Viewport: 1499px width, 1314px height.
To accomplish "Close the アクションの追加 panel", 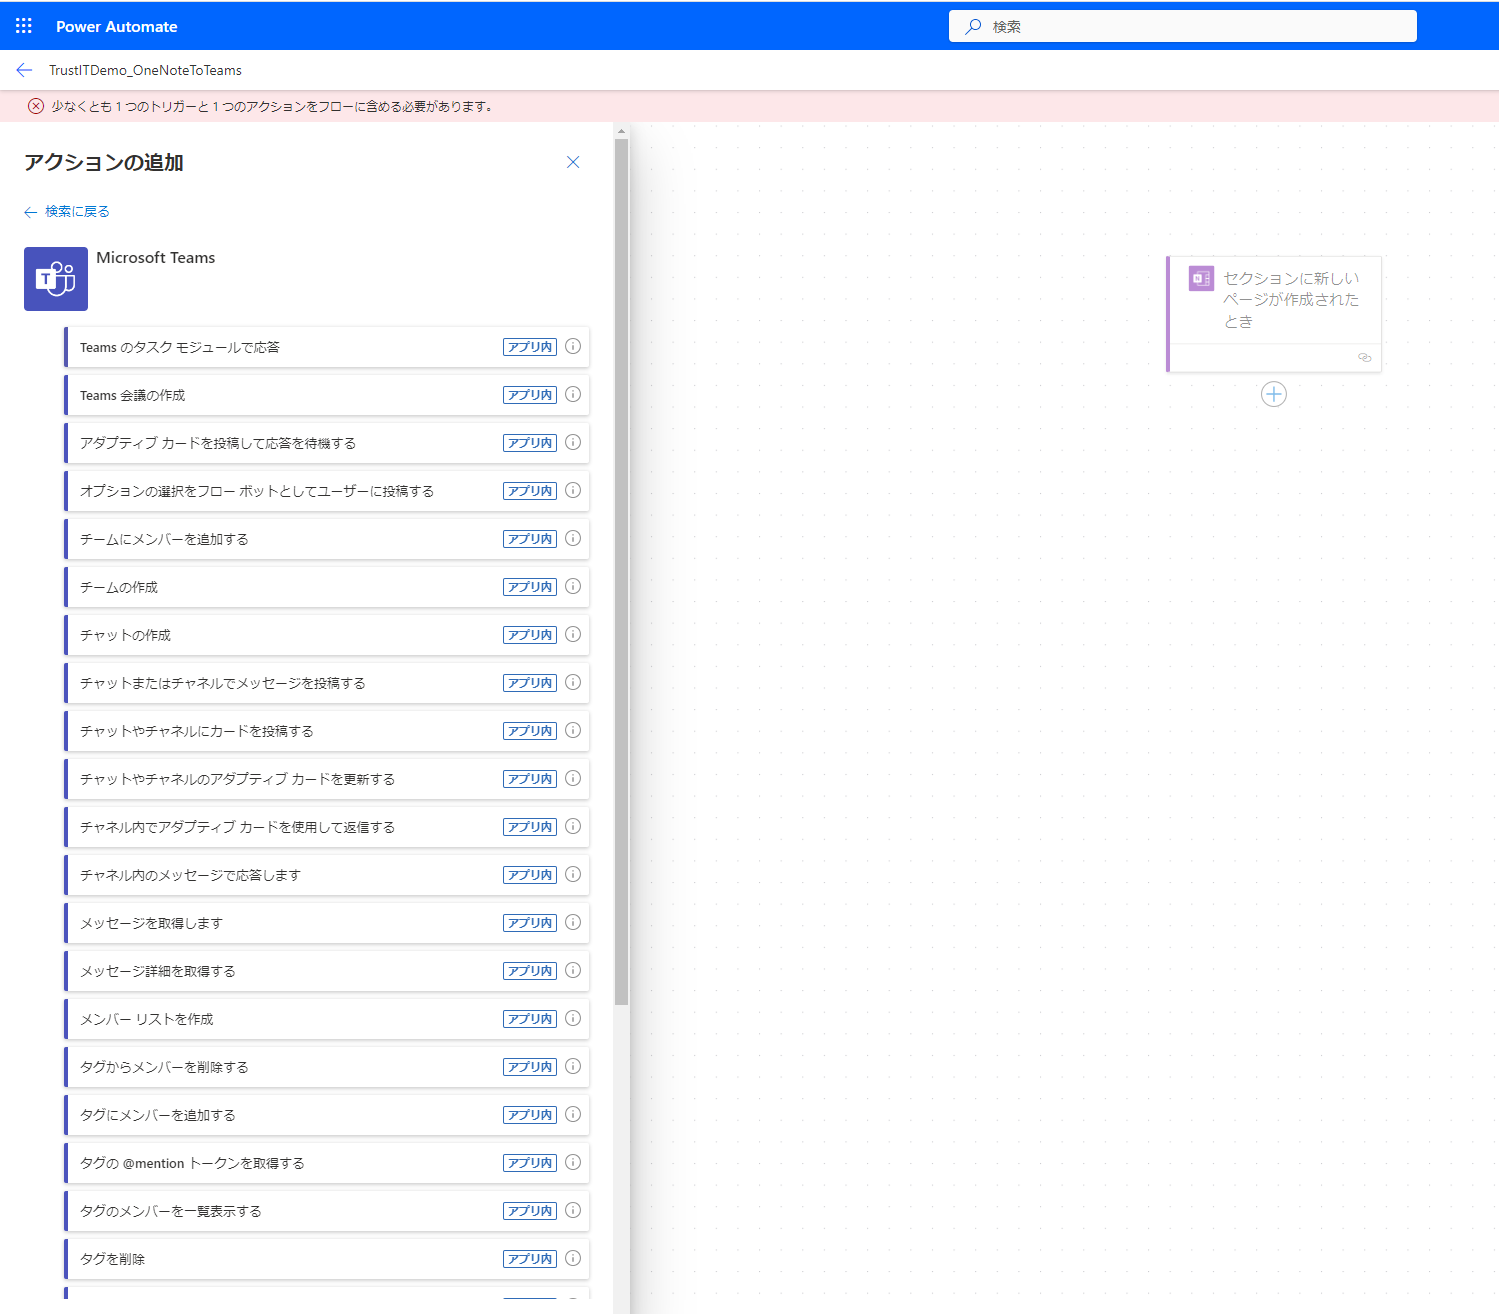I will [x=573, y=162].
